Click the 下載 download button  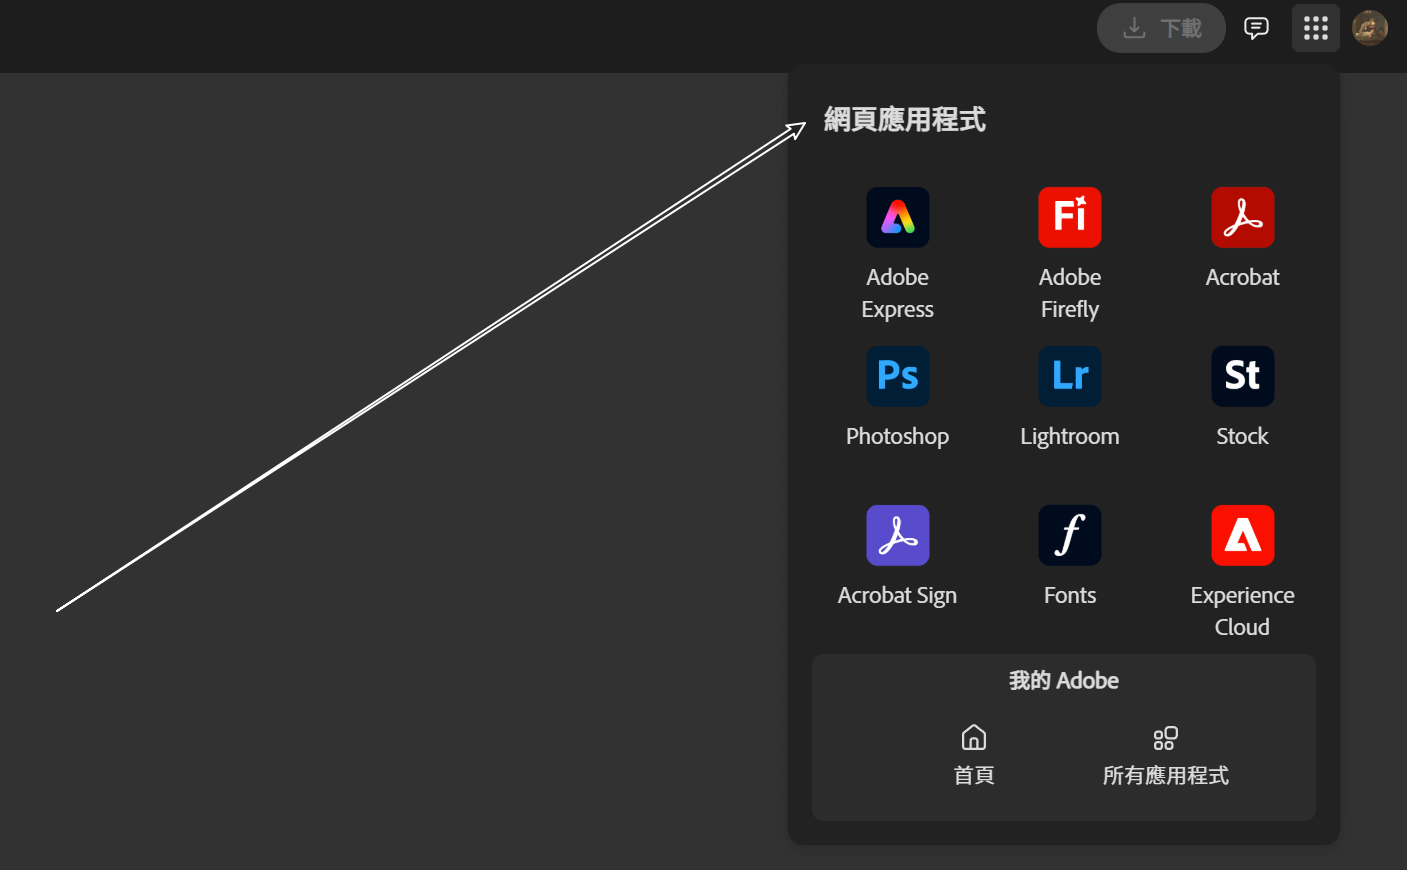(1161, 28)
